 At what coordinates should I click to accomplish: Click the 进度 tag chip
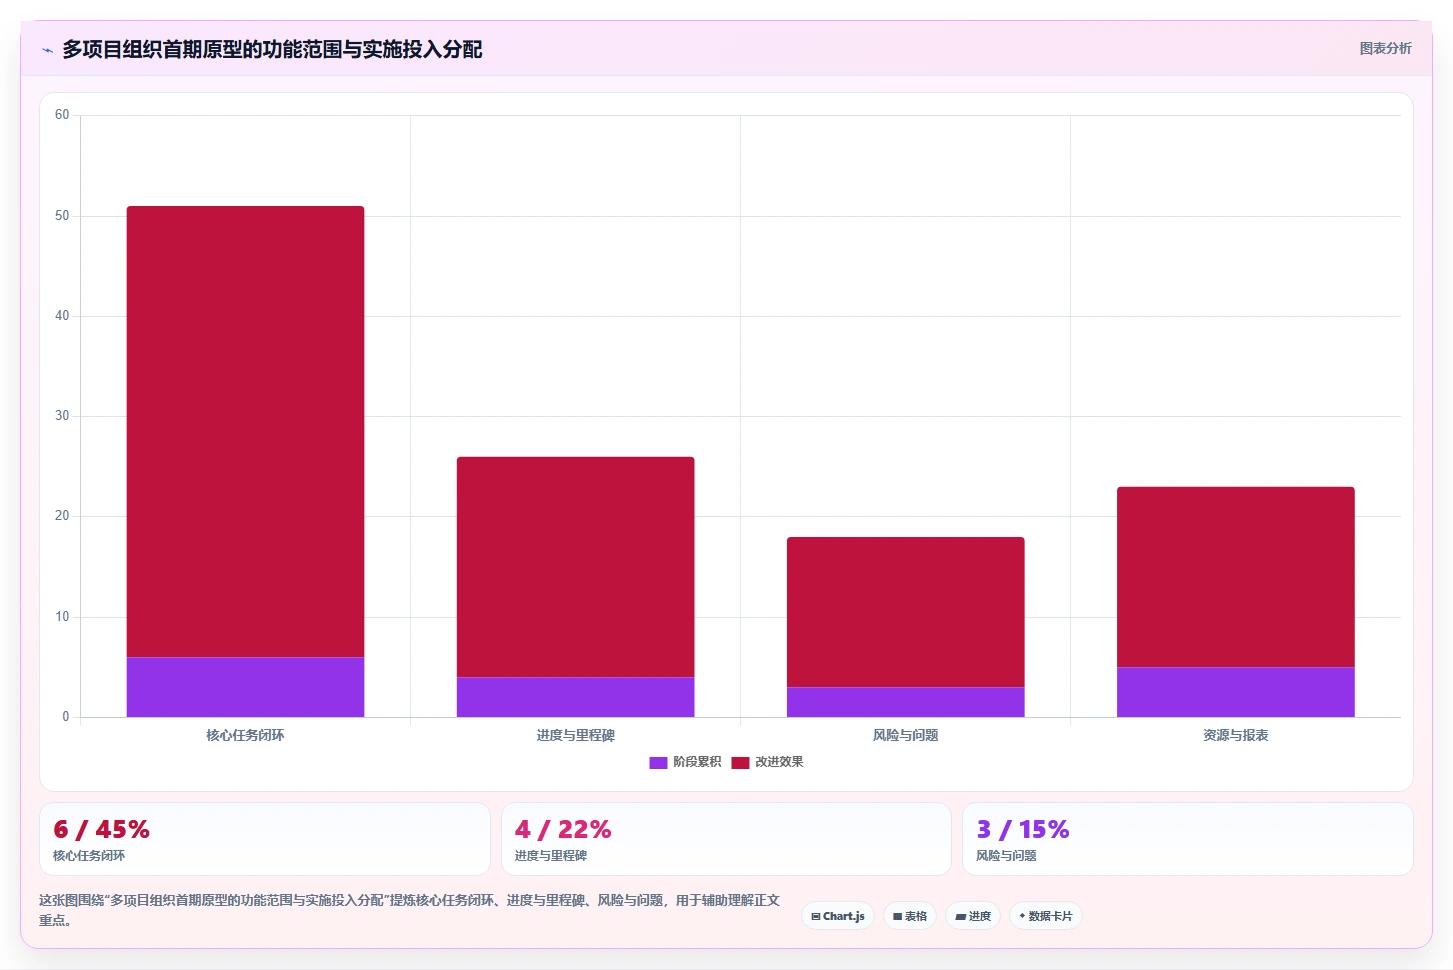point(973,916)
